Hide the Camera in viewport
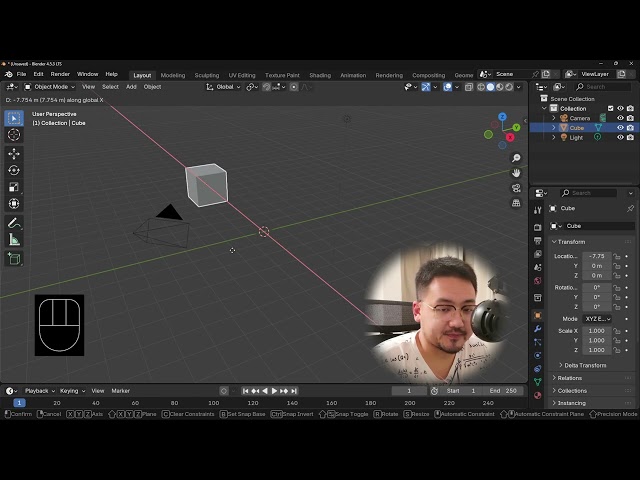The height and width of the screenshot is (480, 640). [620, 118]
